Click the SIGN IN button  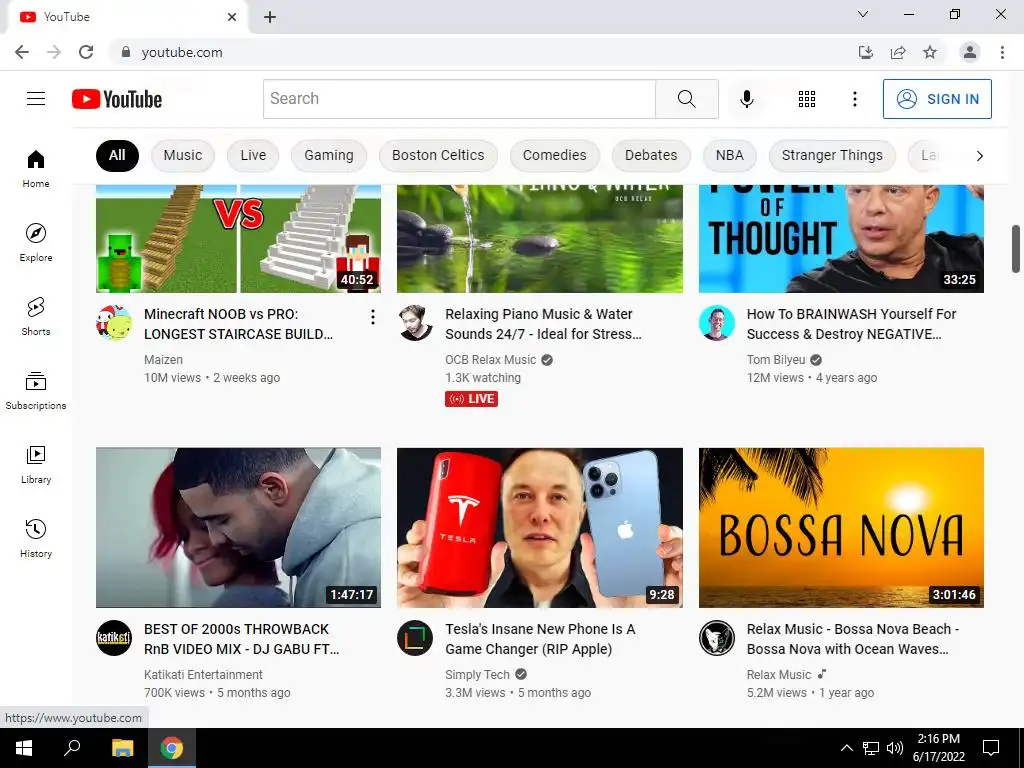(937, 99)
